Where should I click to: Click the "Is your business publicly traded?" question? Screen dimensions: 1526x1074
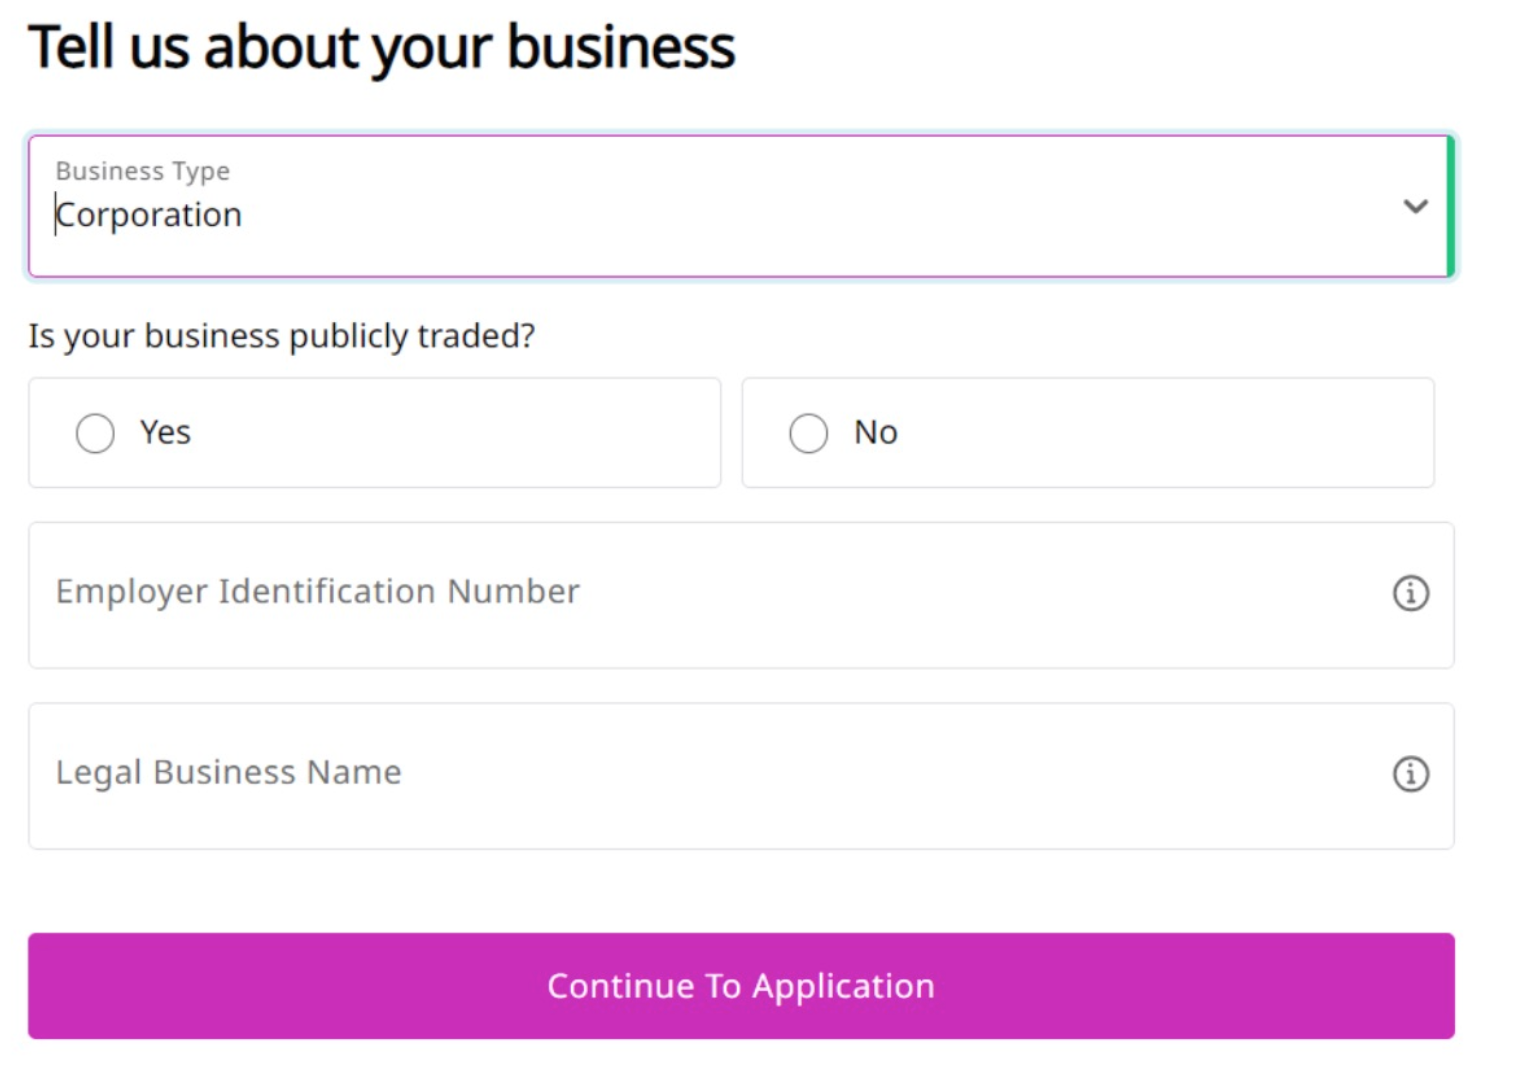(x=282, y=336)
